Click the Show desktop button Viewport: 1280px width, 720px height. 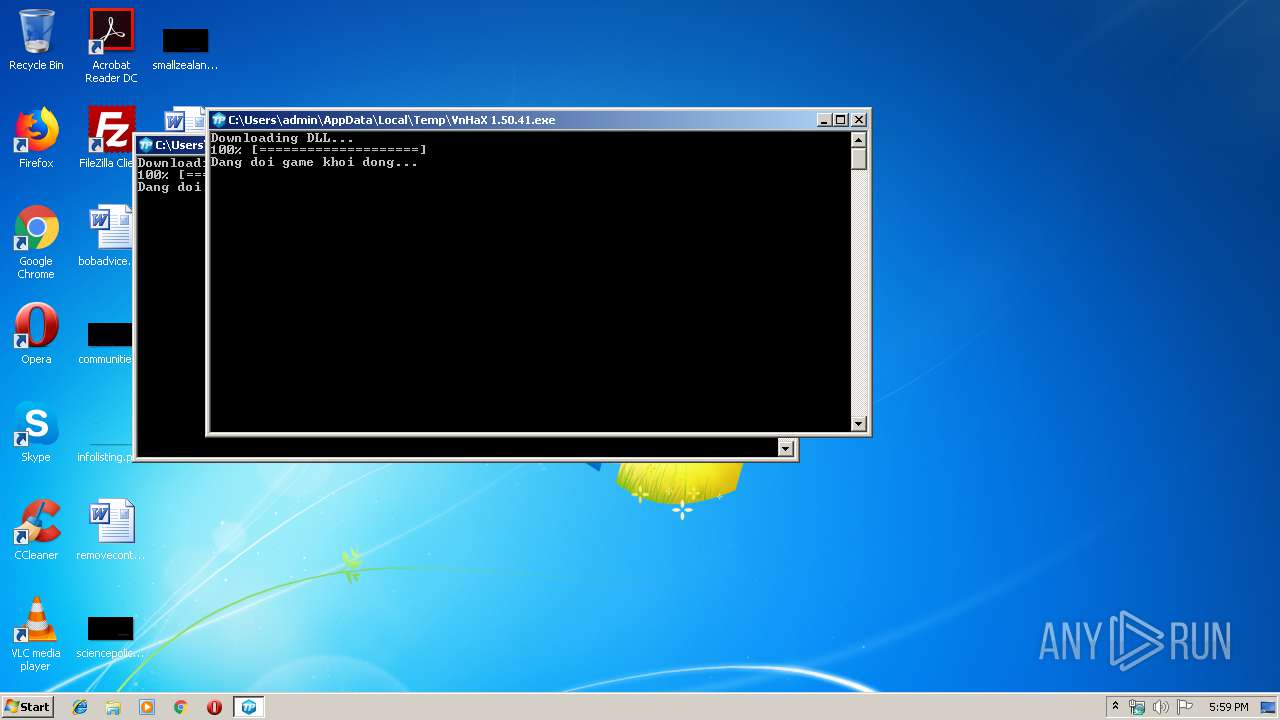point(1269,707)
